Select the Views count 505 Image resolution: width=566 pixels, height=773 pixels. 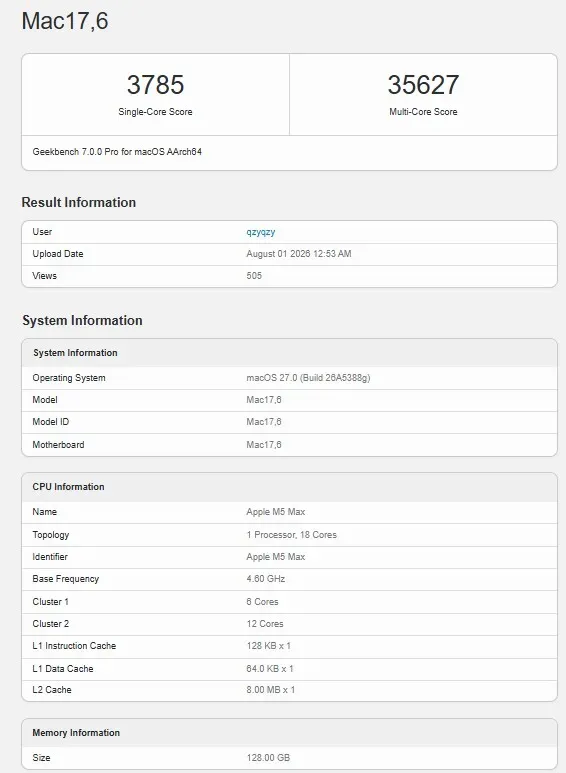coord(254,276)
